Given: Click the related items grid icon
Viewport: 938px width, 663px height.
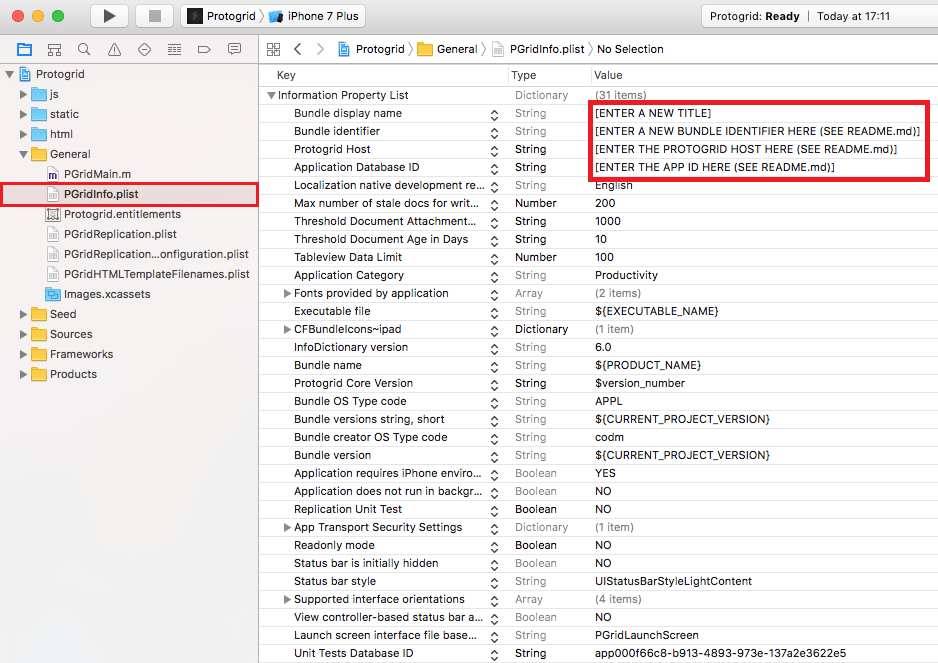Looking at the screenshot, I should (x=273, y=49).
